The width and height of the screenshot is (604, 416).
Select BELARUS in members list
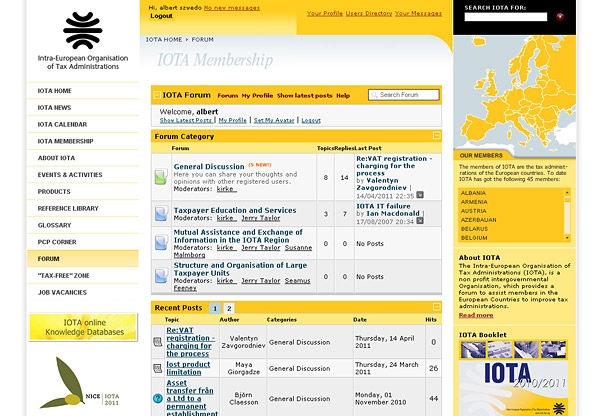point(474,229)
